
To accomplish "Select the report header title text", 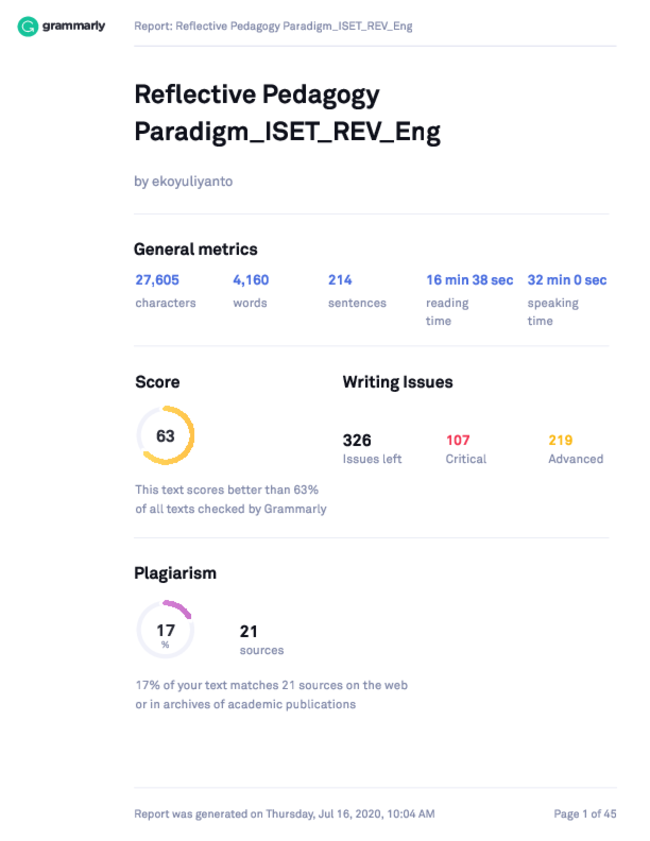I will (x=273, y=26).
